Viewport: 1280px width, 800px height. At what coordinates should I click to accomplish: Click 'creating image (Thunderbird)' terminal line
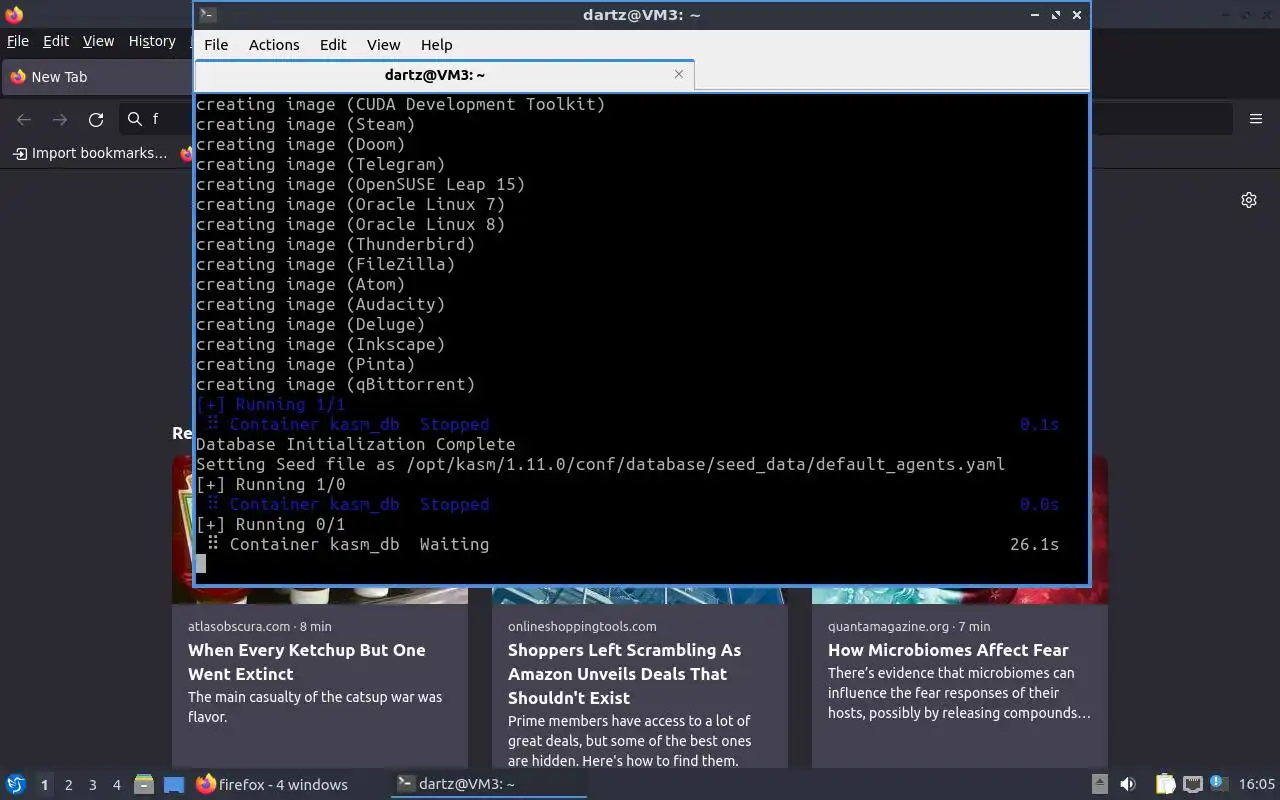tap(336, 244)
